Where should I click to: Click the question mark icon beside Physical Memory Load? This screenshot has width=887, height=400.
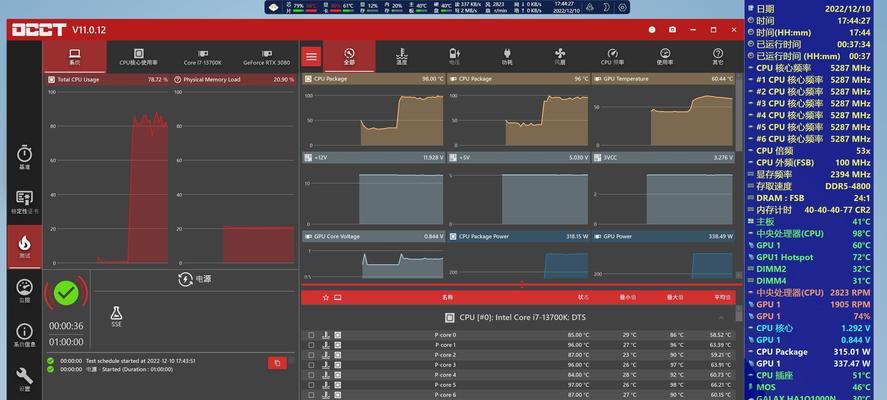[178, 80]
